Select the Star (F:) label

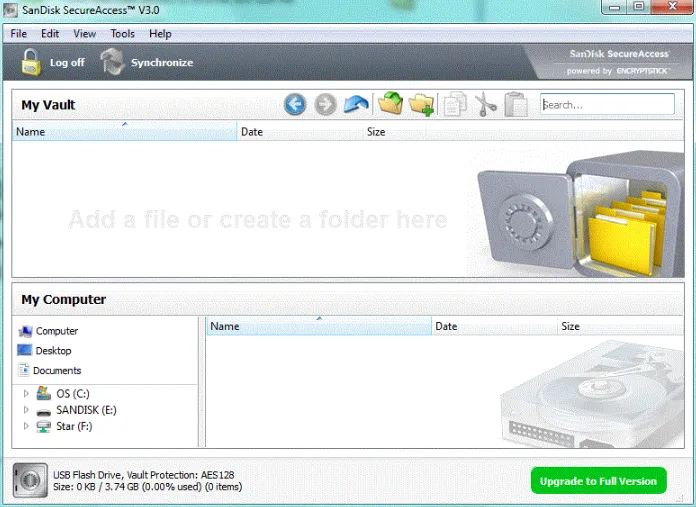[x=74, y=426]
